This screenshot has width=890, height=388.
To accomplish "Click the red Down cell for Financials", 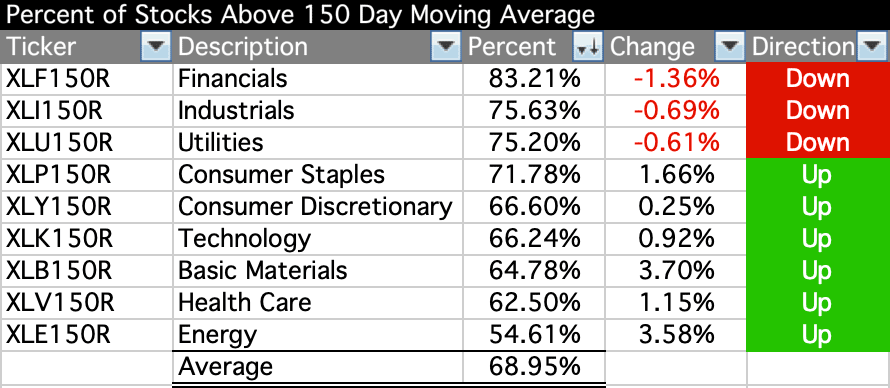I will (x=817, y=79).
